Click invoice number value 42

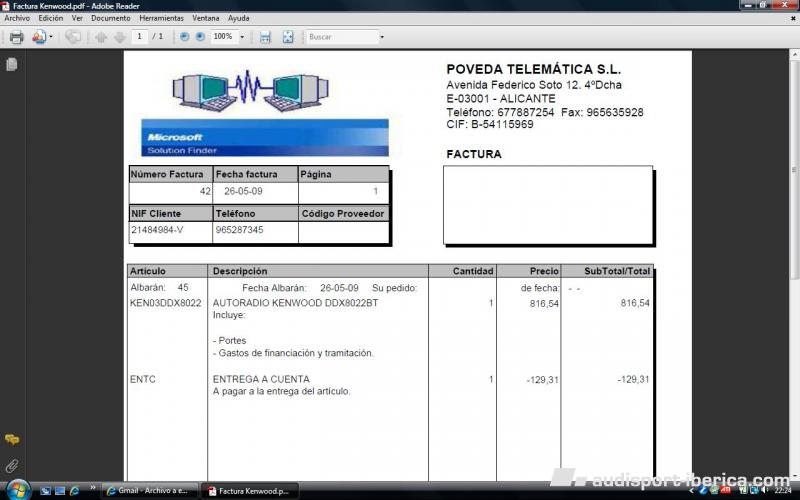click(x=205, y=191)
